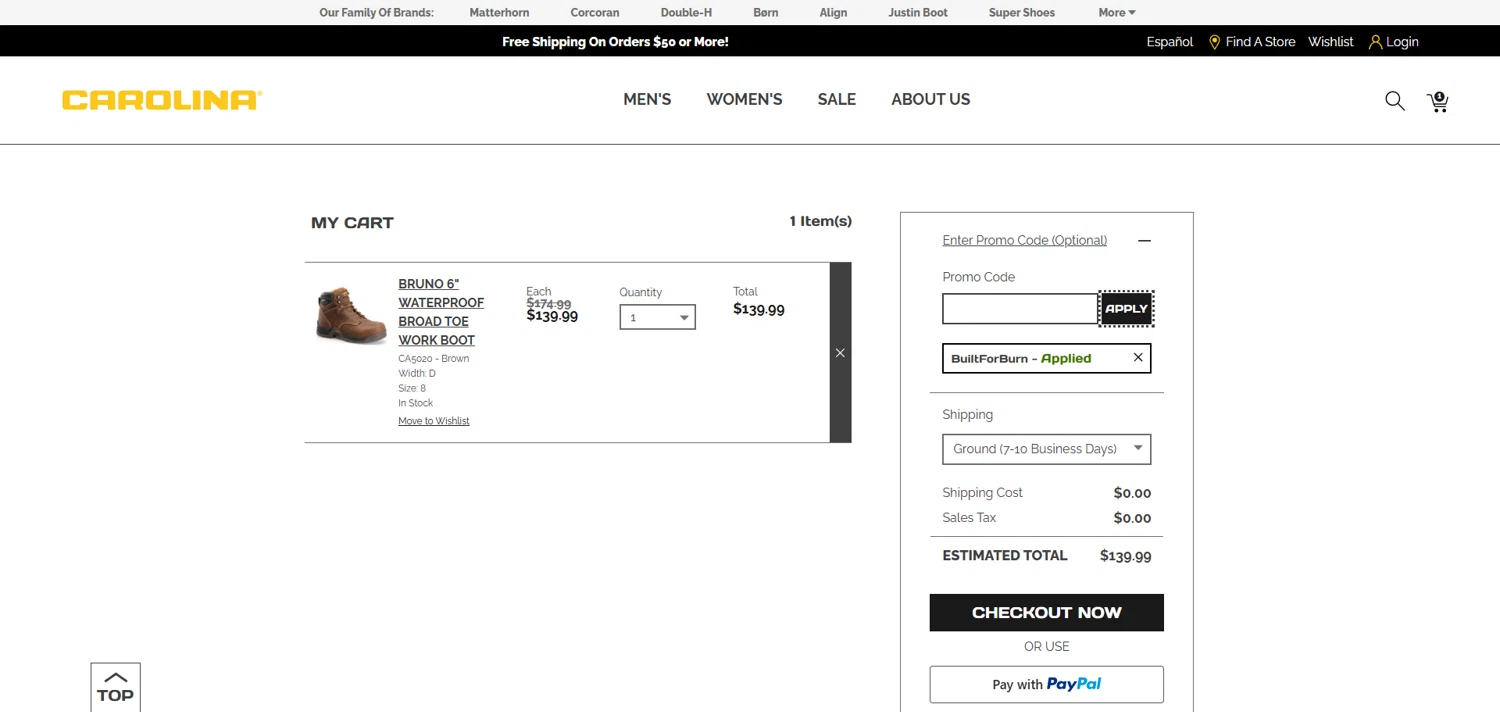Click the 1 Item(s) count text

[x=821, y=221]
